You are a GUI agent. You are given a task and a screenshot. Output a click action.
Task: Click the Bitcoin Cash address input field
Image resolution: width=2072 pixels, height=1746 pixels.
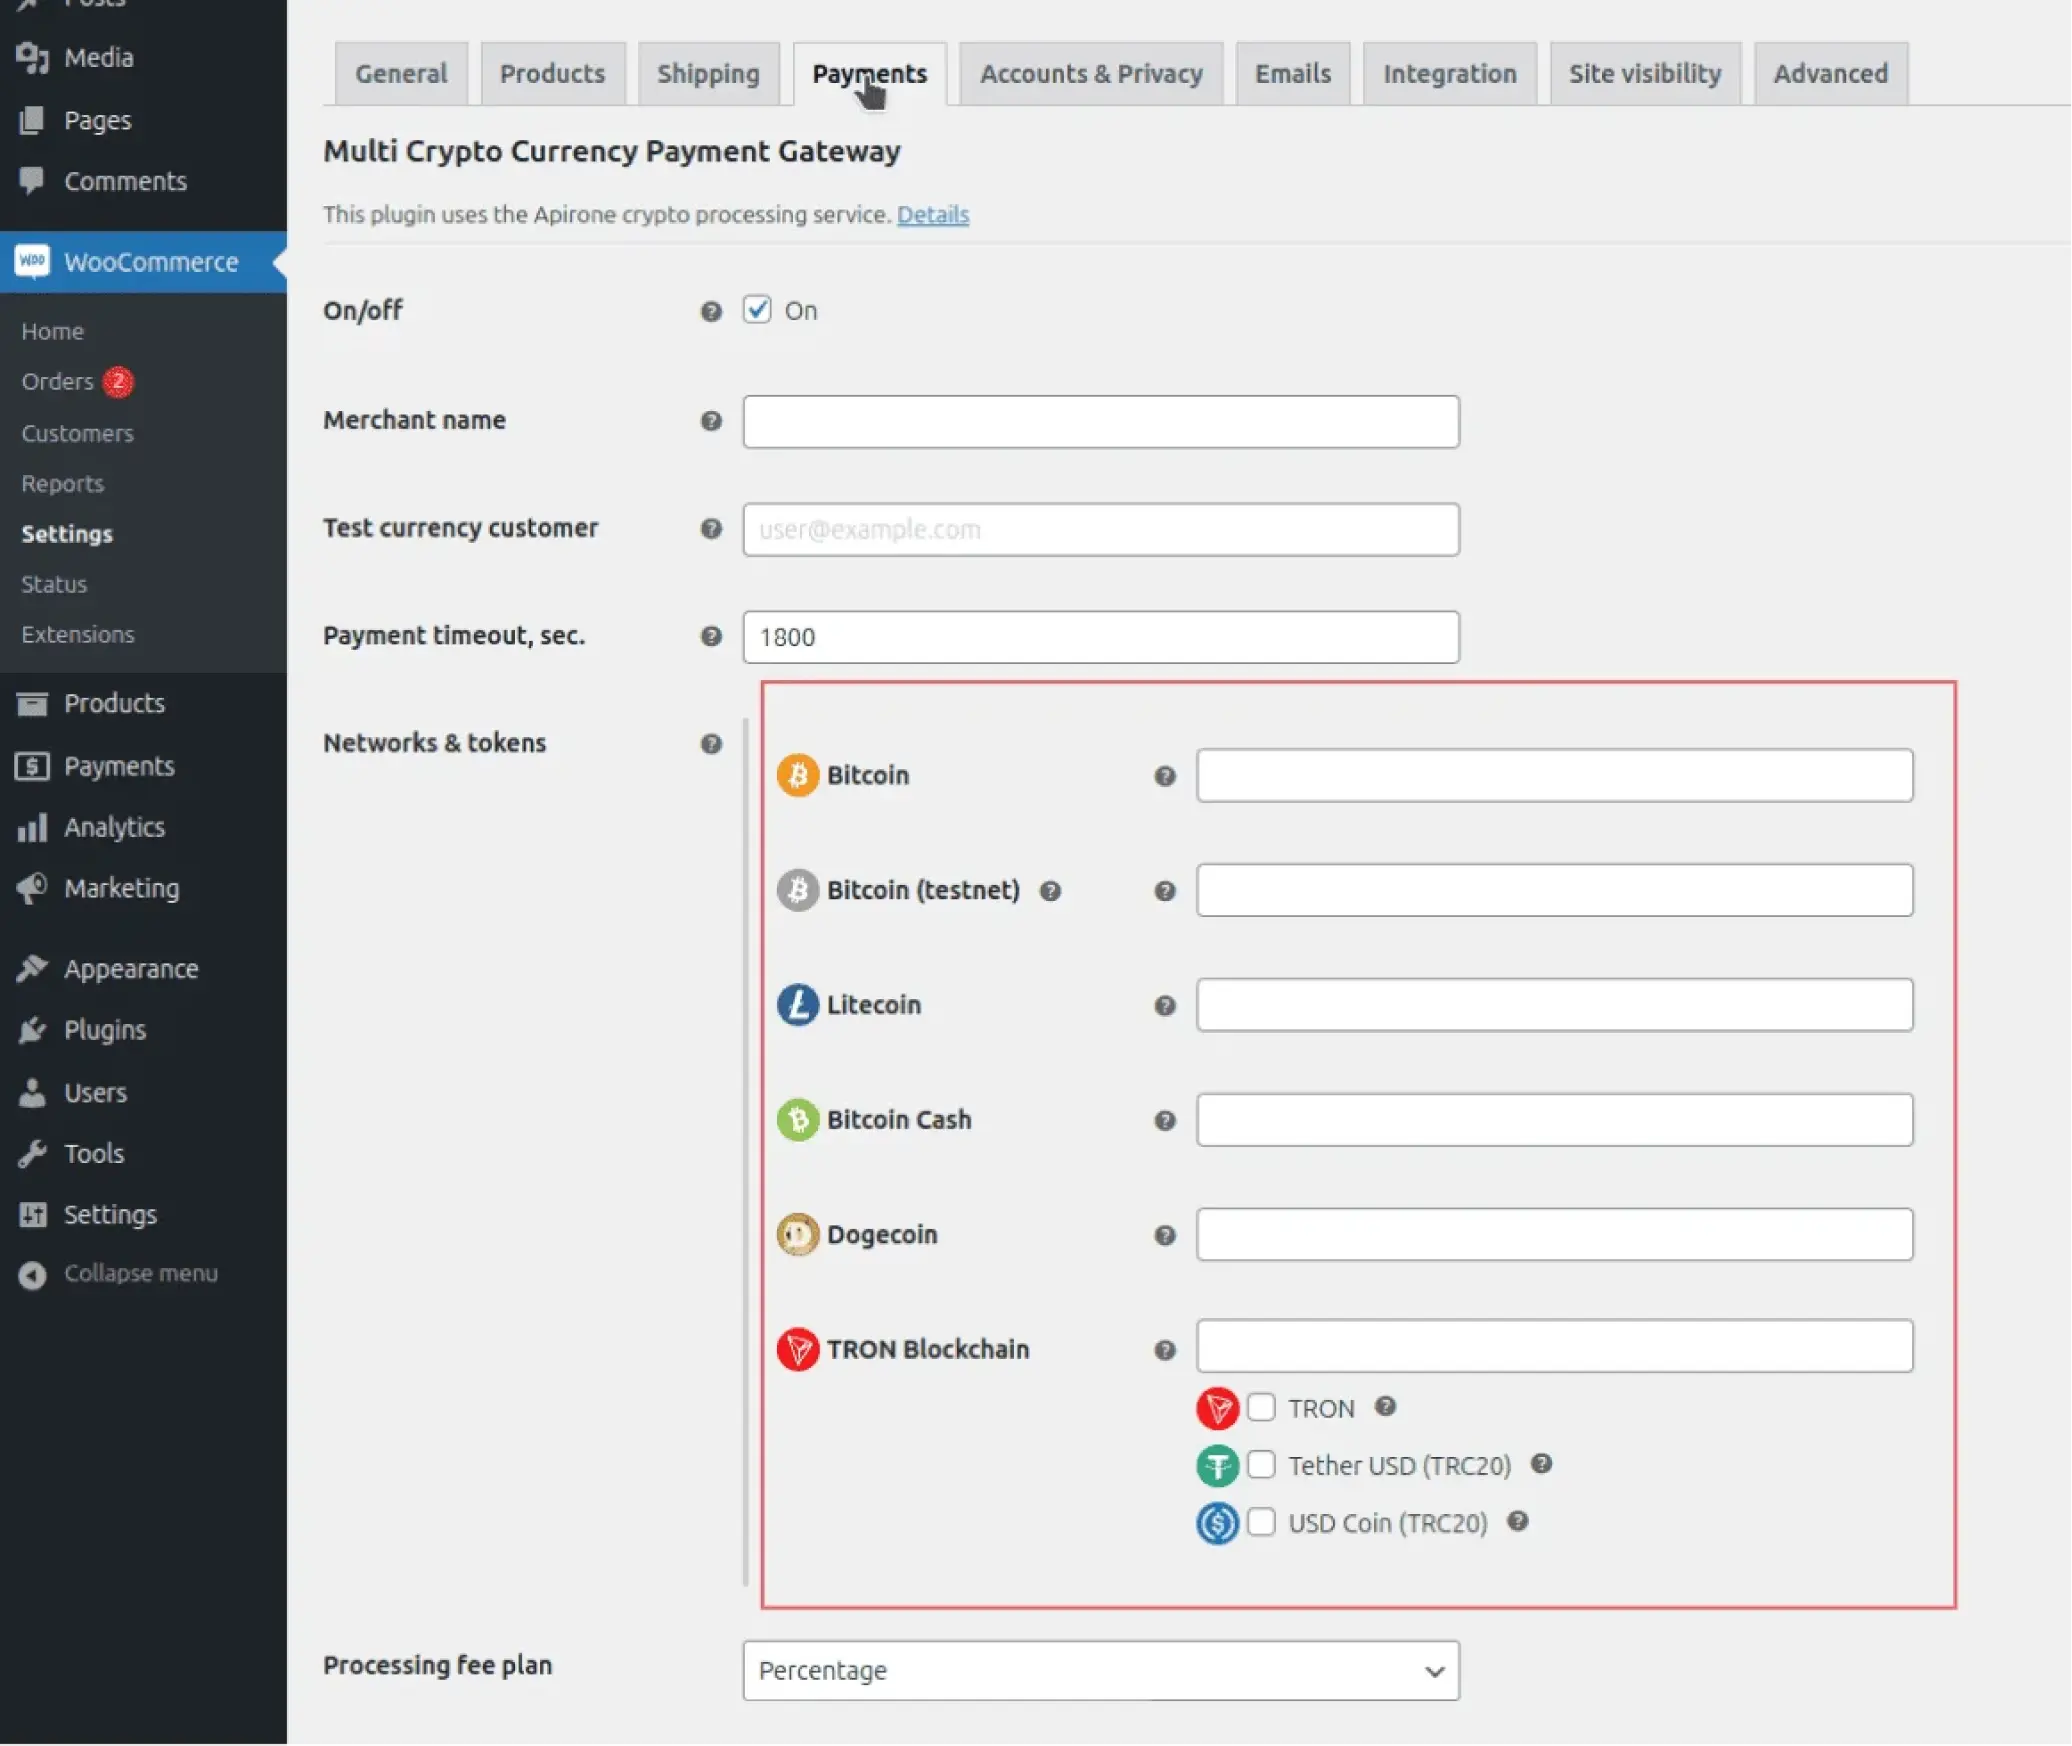pyautogui.click(x=1555, y=1121)
